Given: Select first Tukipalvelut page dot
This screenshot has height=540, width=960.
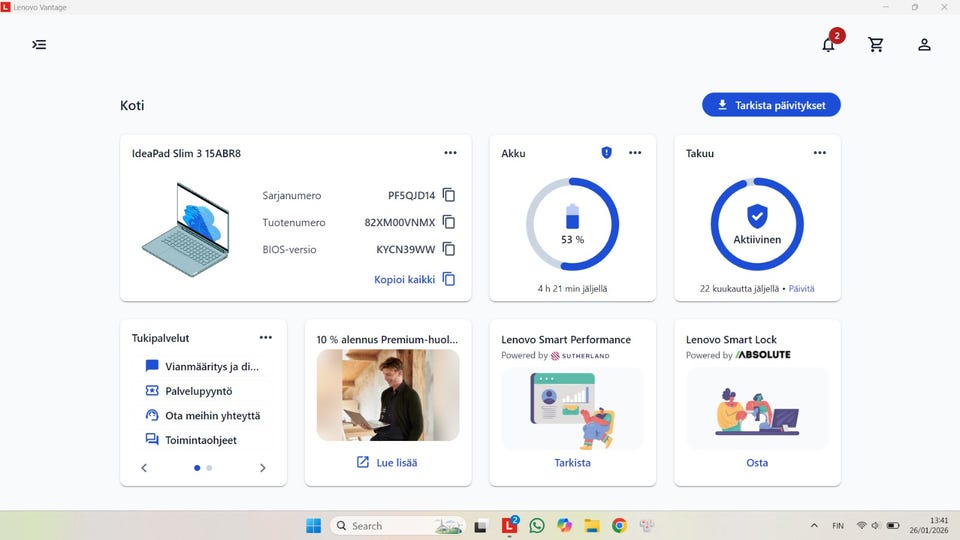Looking at the screenshot, I should tap(197, 468).
